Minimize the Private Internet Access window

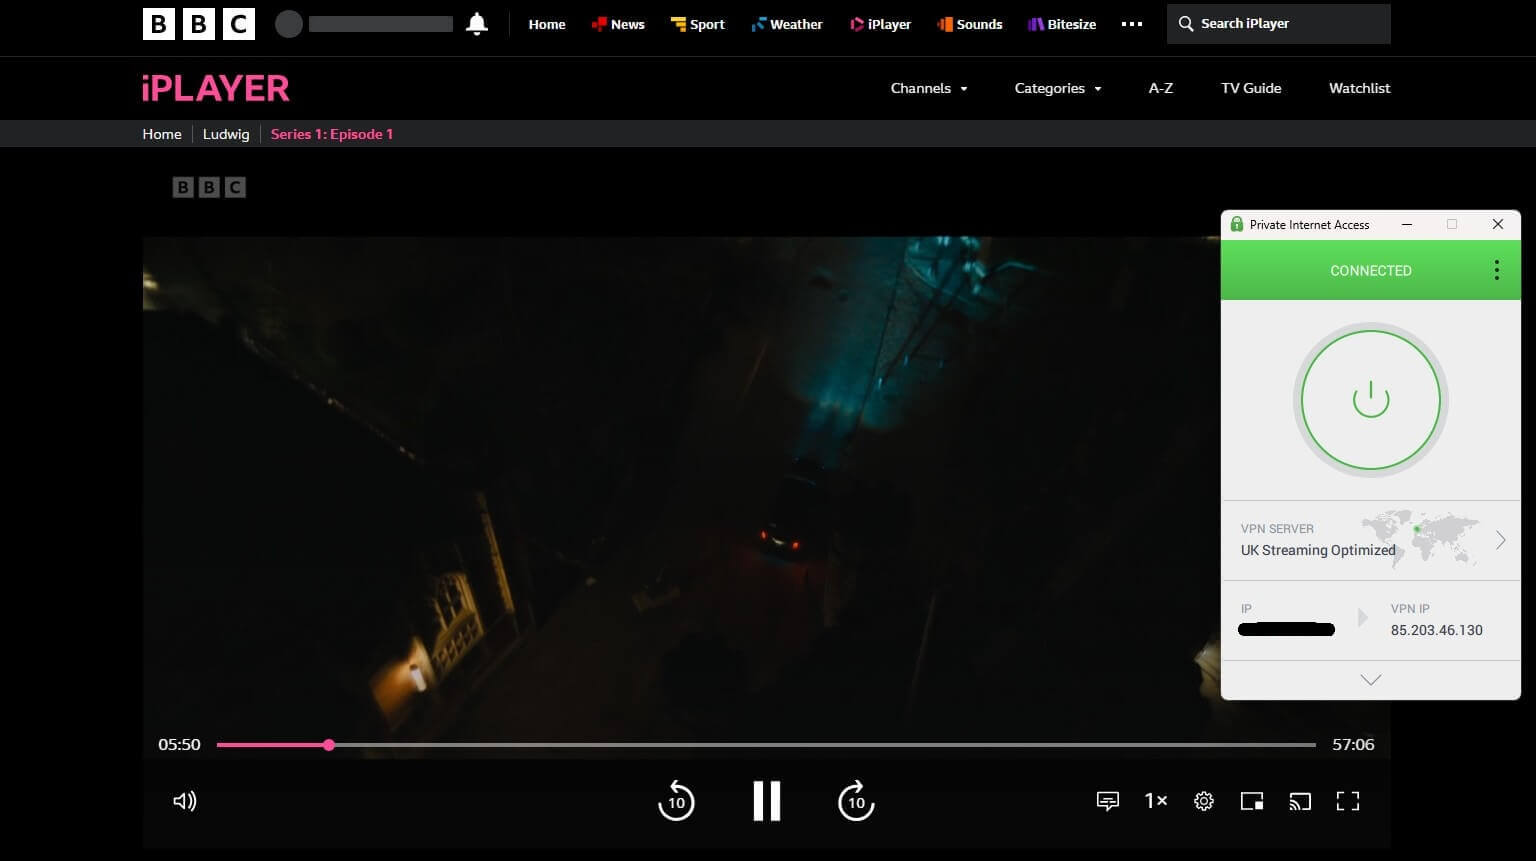[x=1407, y=225]
